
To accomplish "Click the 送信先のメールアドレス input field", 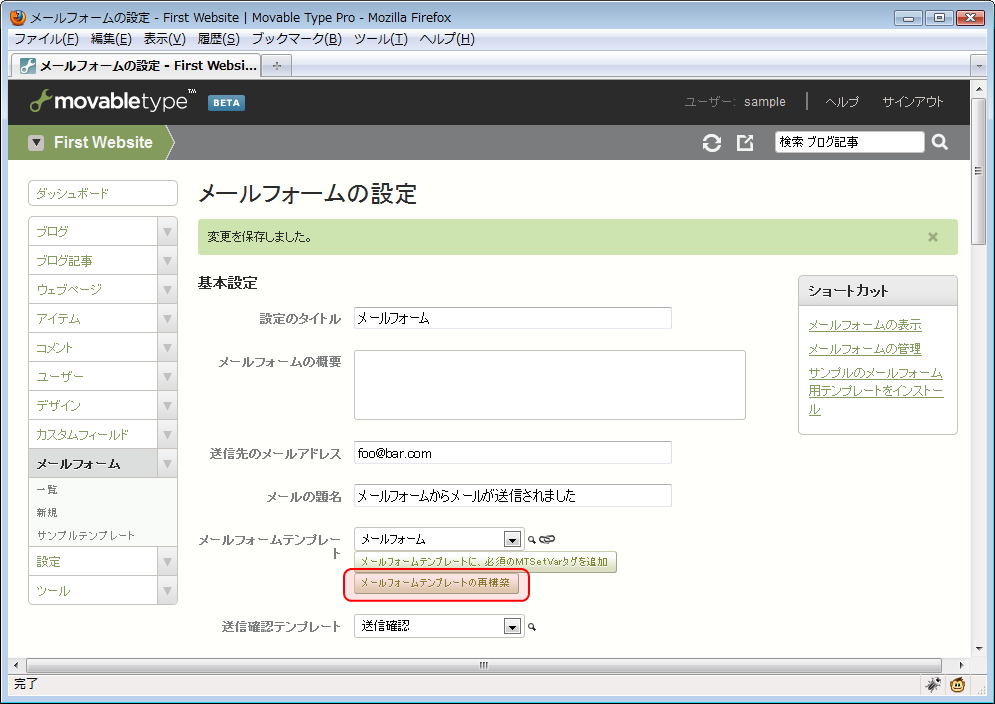I will (x=512, y=453).
